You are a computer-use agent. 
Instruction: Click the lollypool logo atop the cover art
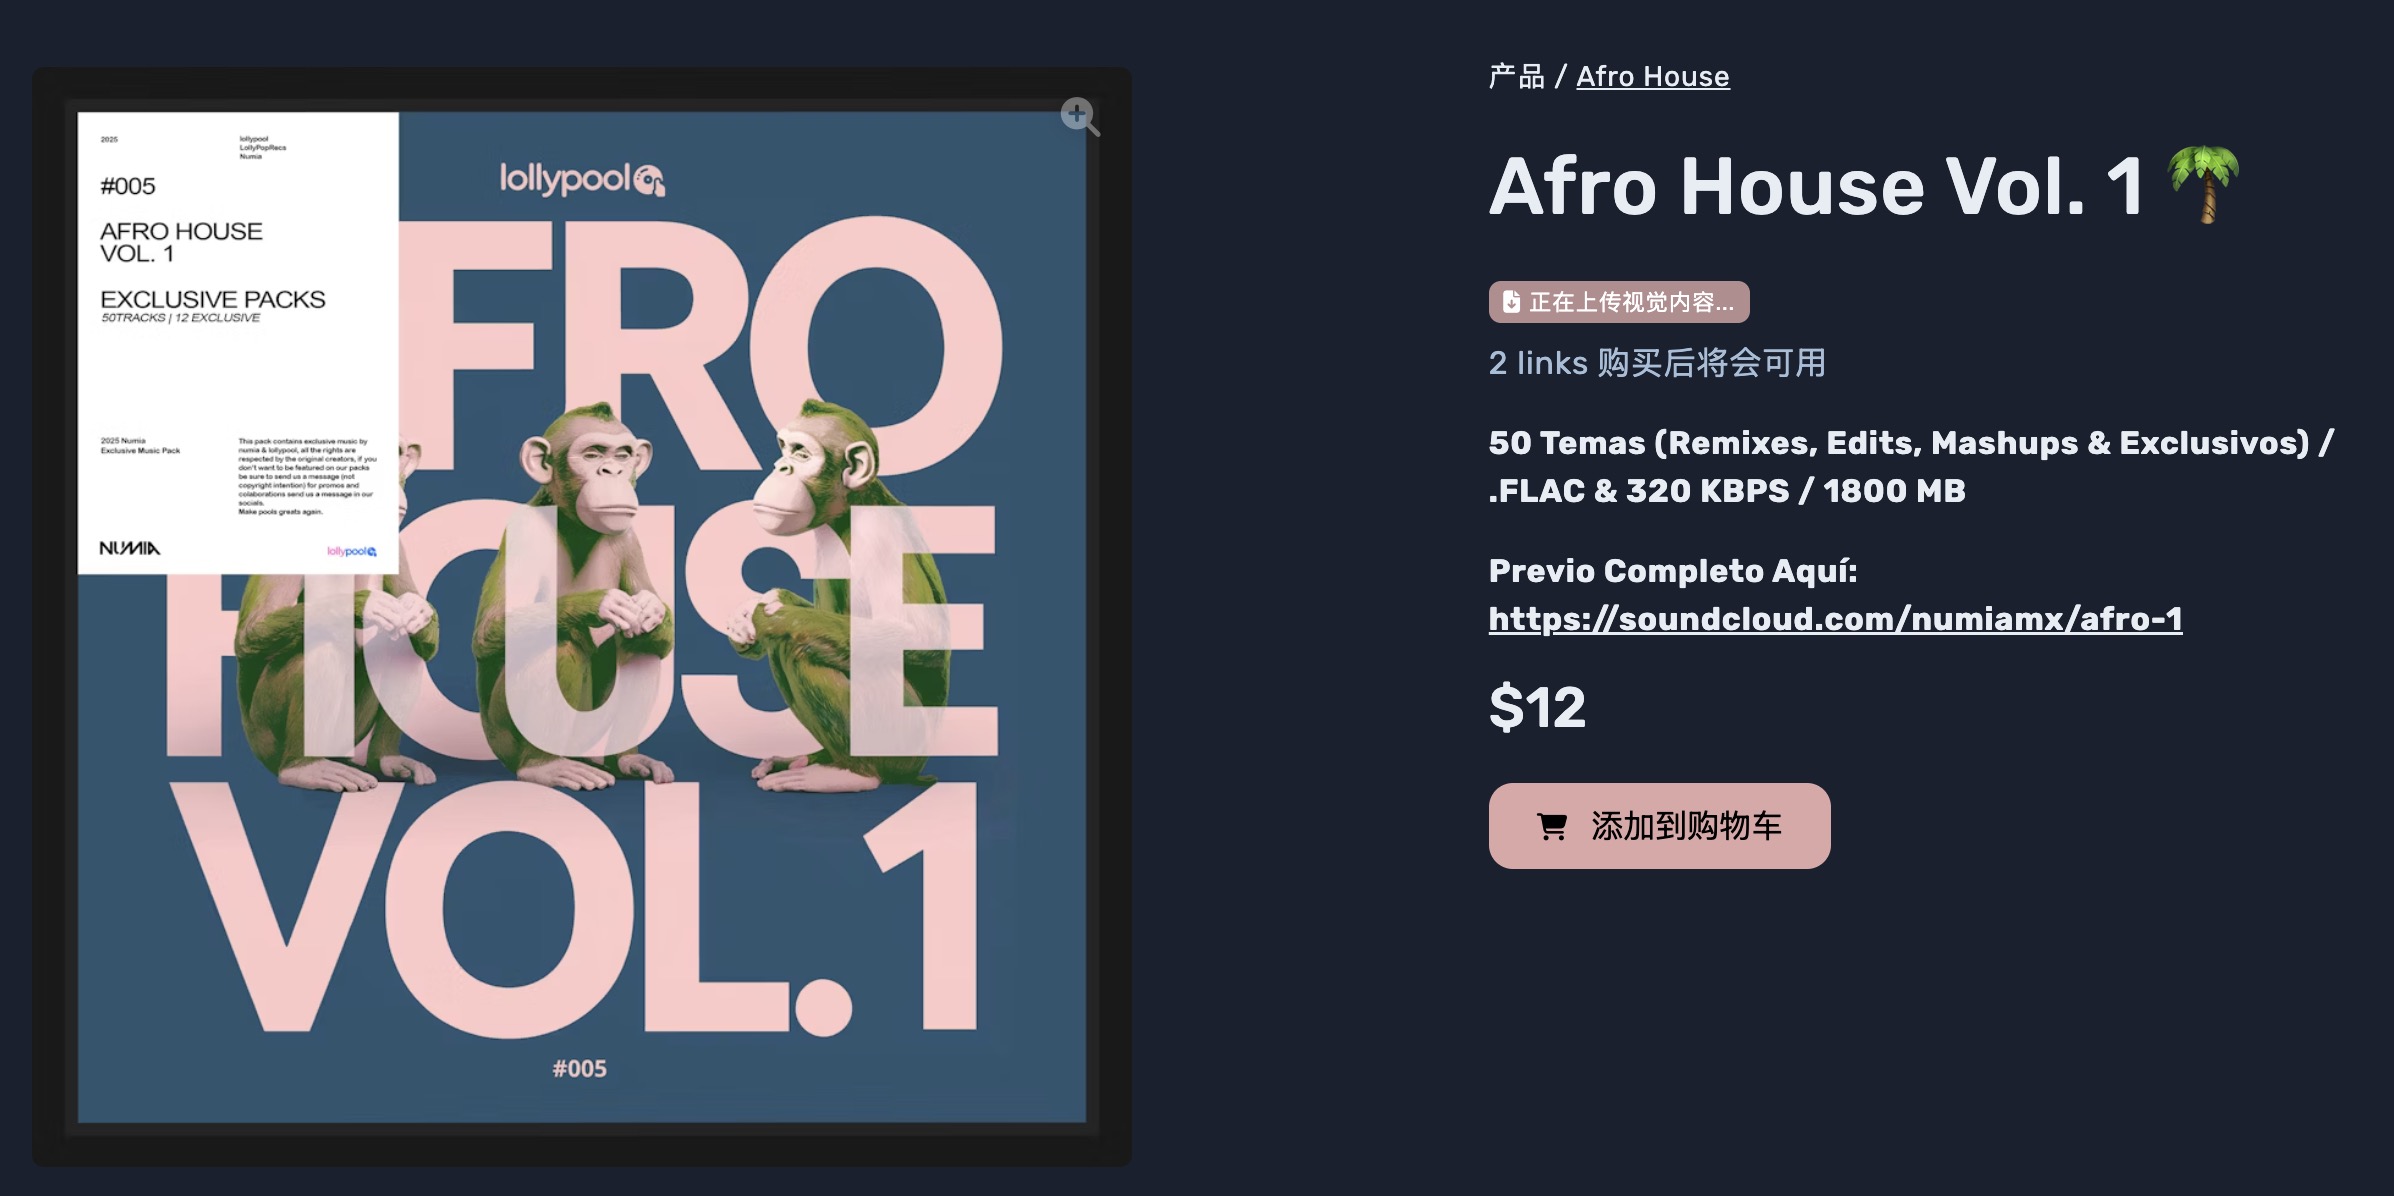[x=582, y=179]
